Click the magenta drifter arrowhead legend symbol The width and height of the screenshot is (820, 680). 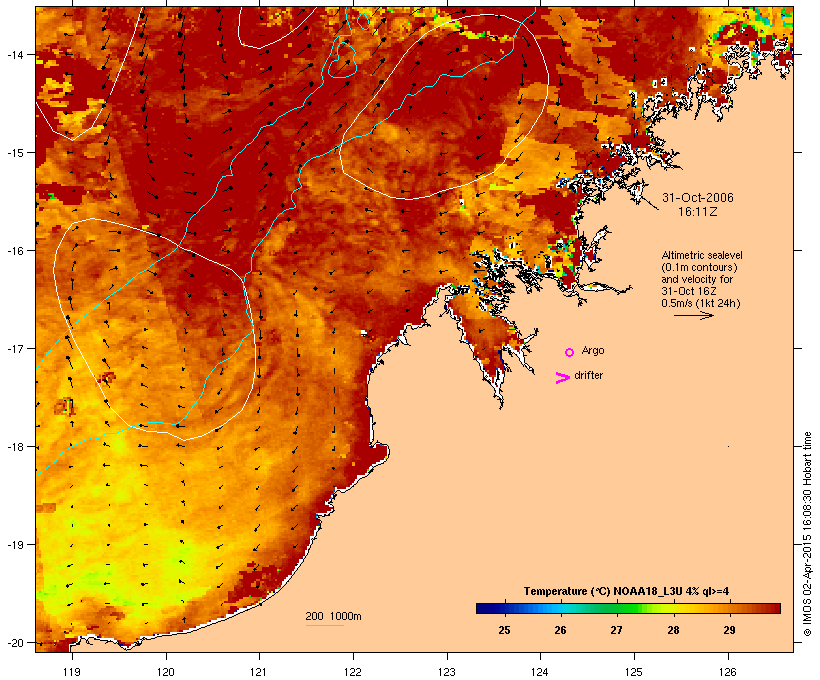562,378
